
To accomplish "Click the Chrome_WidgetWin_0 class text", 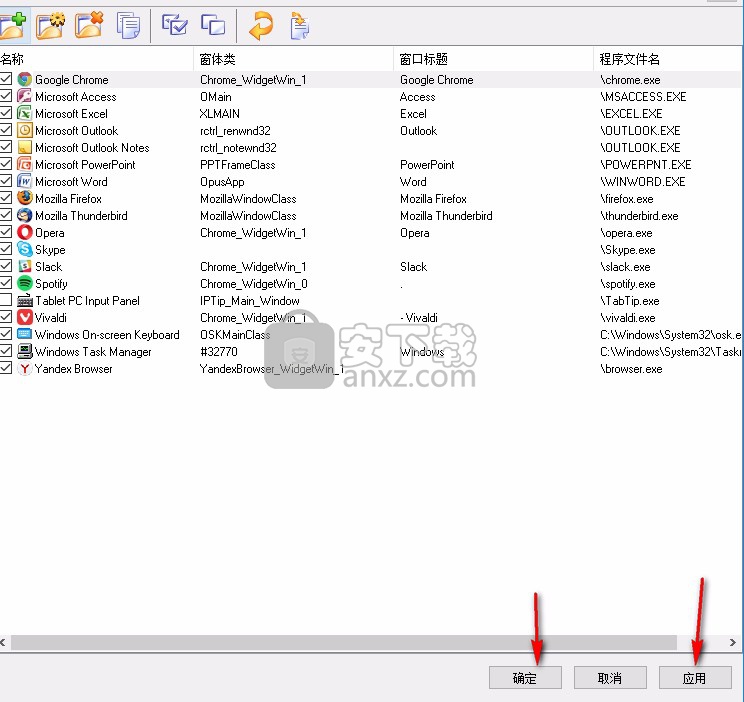I will click(254, 284).
